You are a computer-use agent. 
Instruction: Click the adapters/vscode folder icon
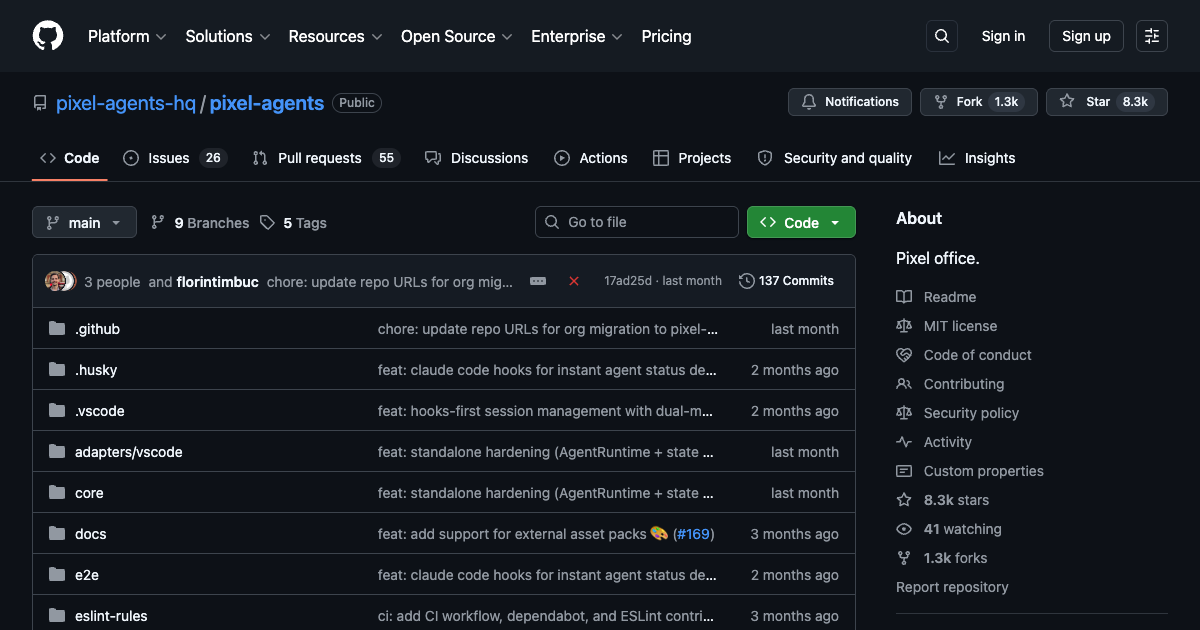tap(57, 452)
